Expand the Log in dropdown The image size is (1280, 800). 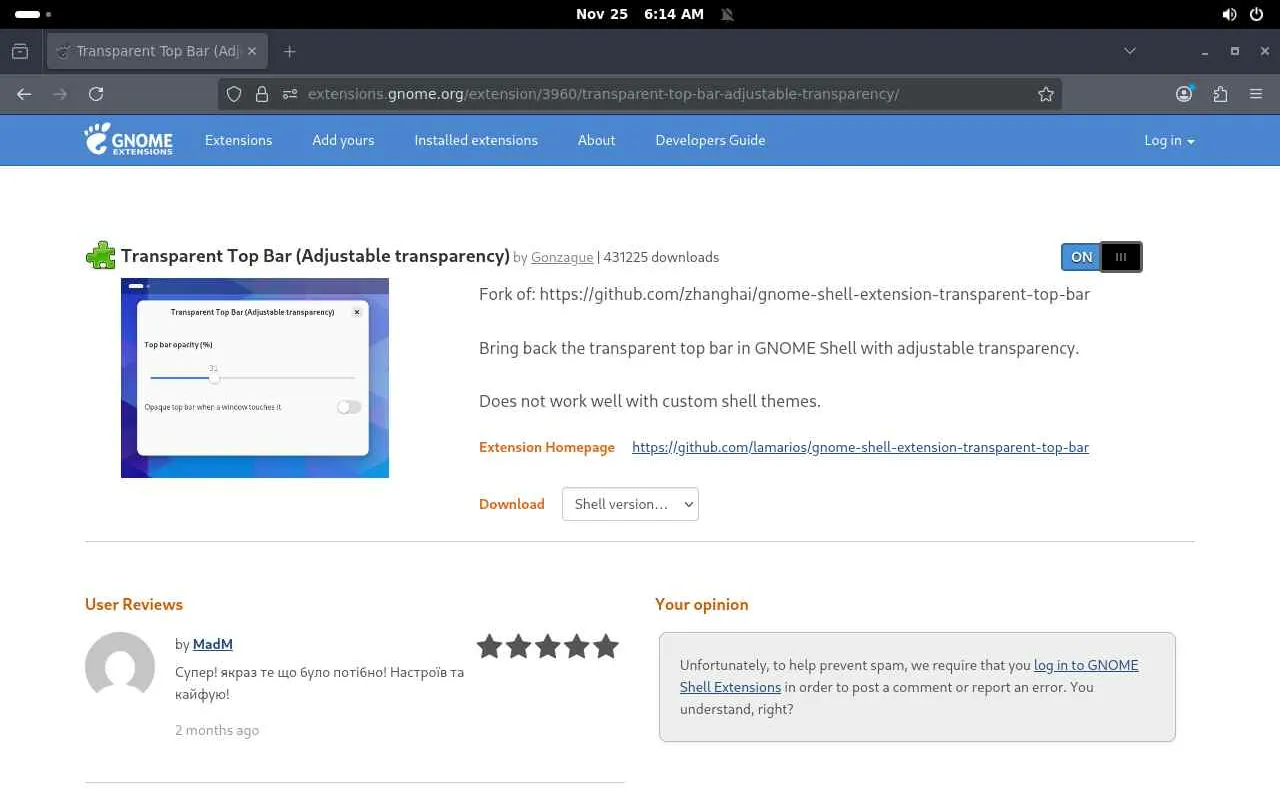click(x=1169, y=140)
